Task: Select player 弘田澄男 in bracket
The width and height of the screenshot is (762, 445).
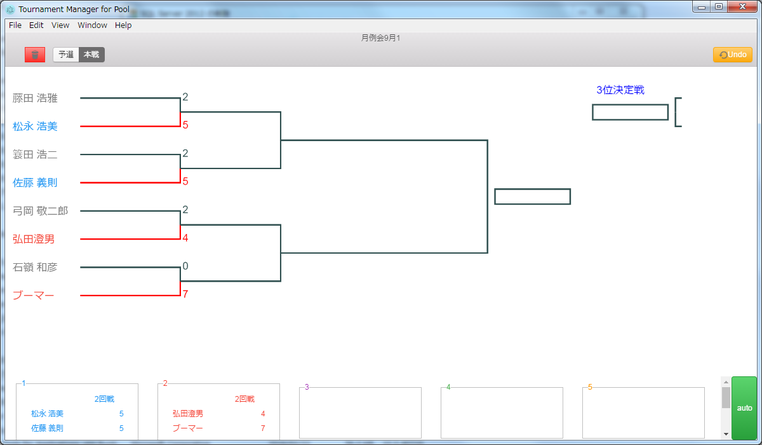Action: coord(34,239)
